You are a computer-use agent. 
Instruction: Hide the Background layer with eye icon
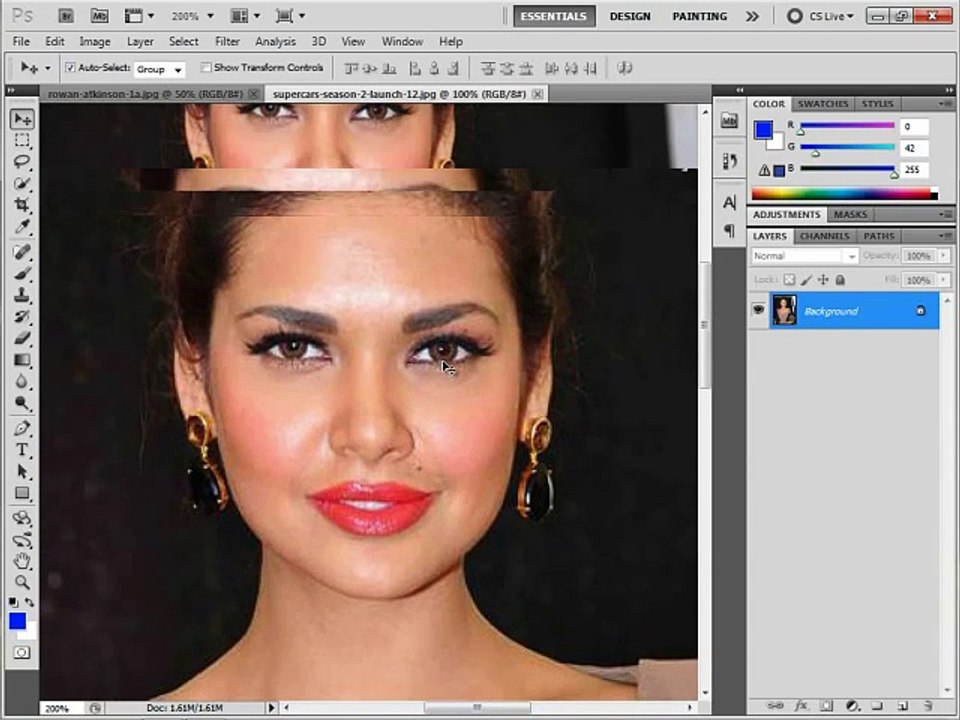759,310
